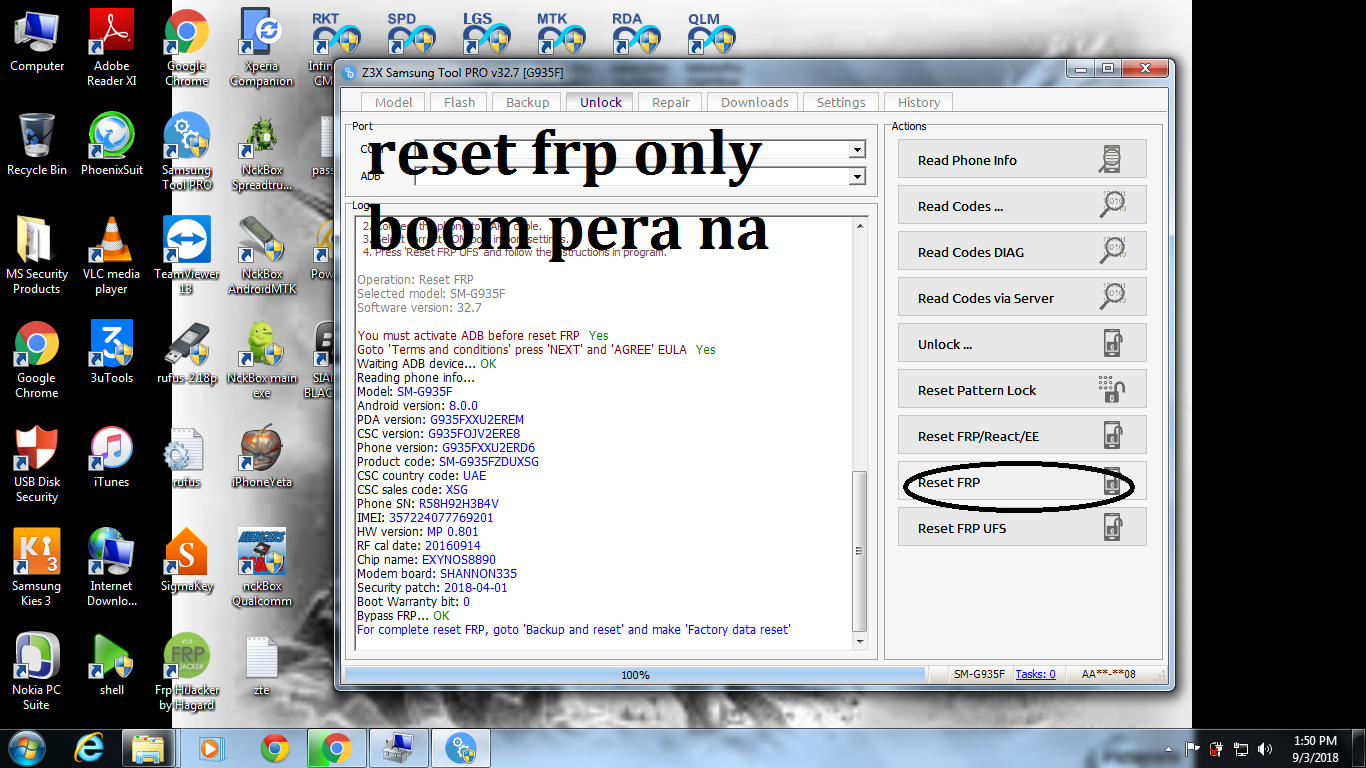Screen dimensions: 1366x768
Task: Open the Tasks: 0 link
Action: (1035, 674)
